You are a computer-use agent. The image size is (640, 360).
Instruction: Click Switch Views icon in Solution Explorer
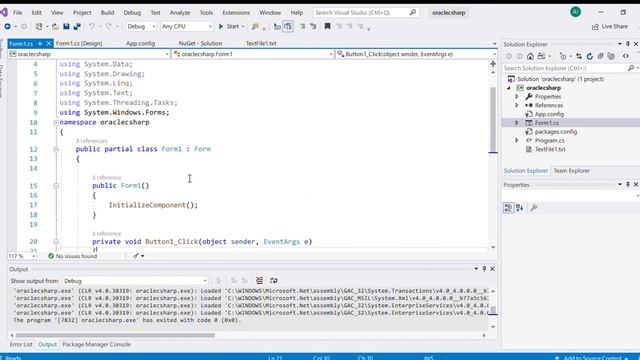click(541, 56)
